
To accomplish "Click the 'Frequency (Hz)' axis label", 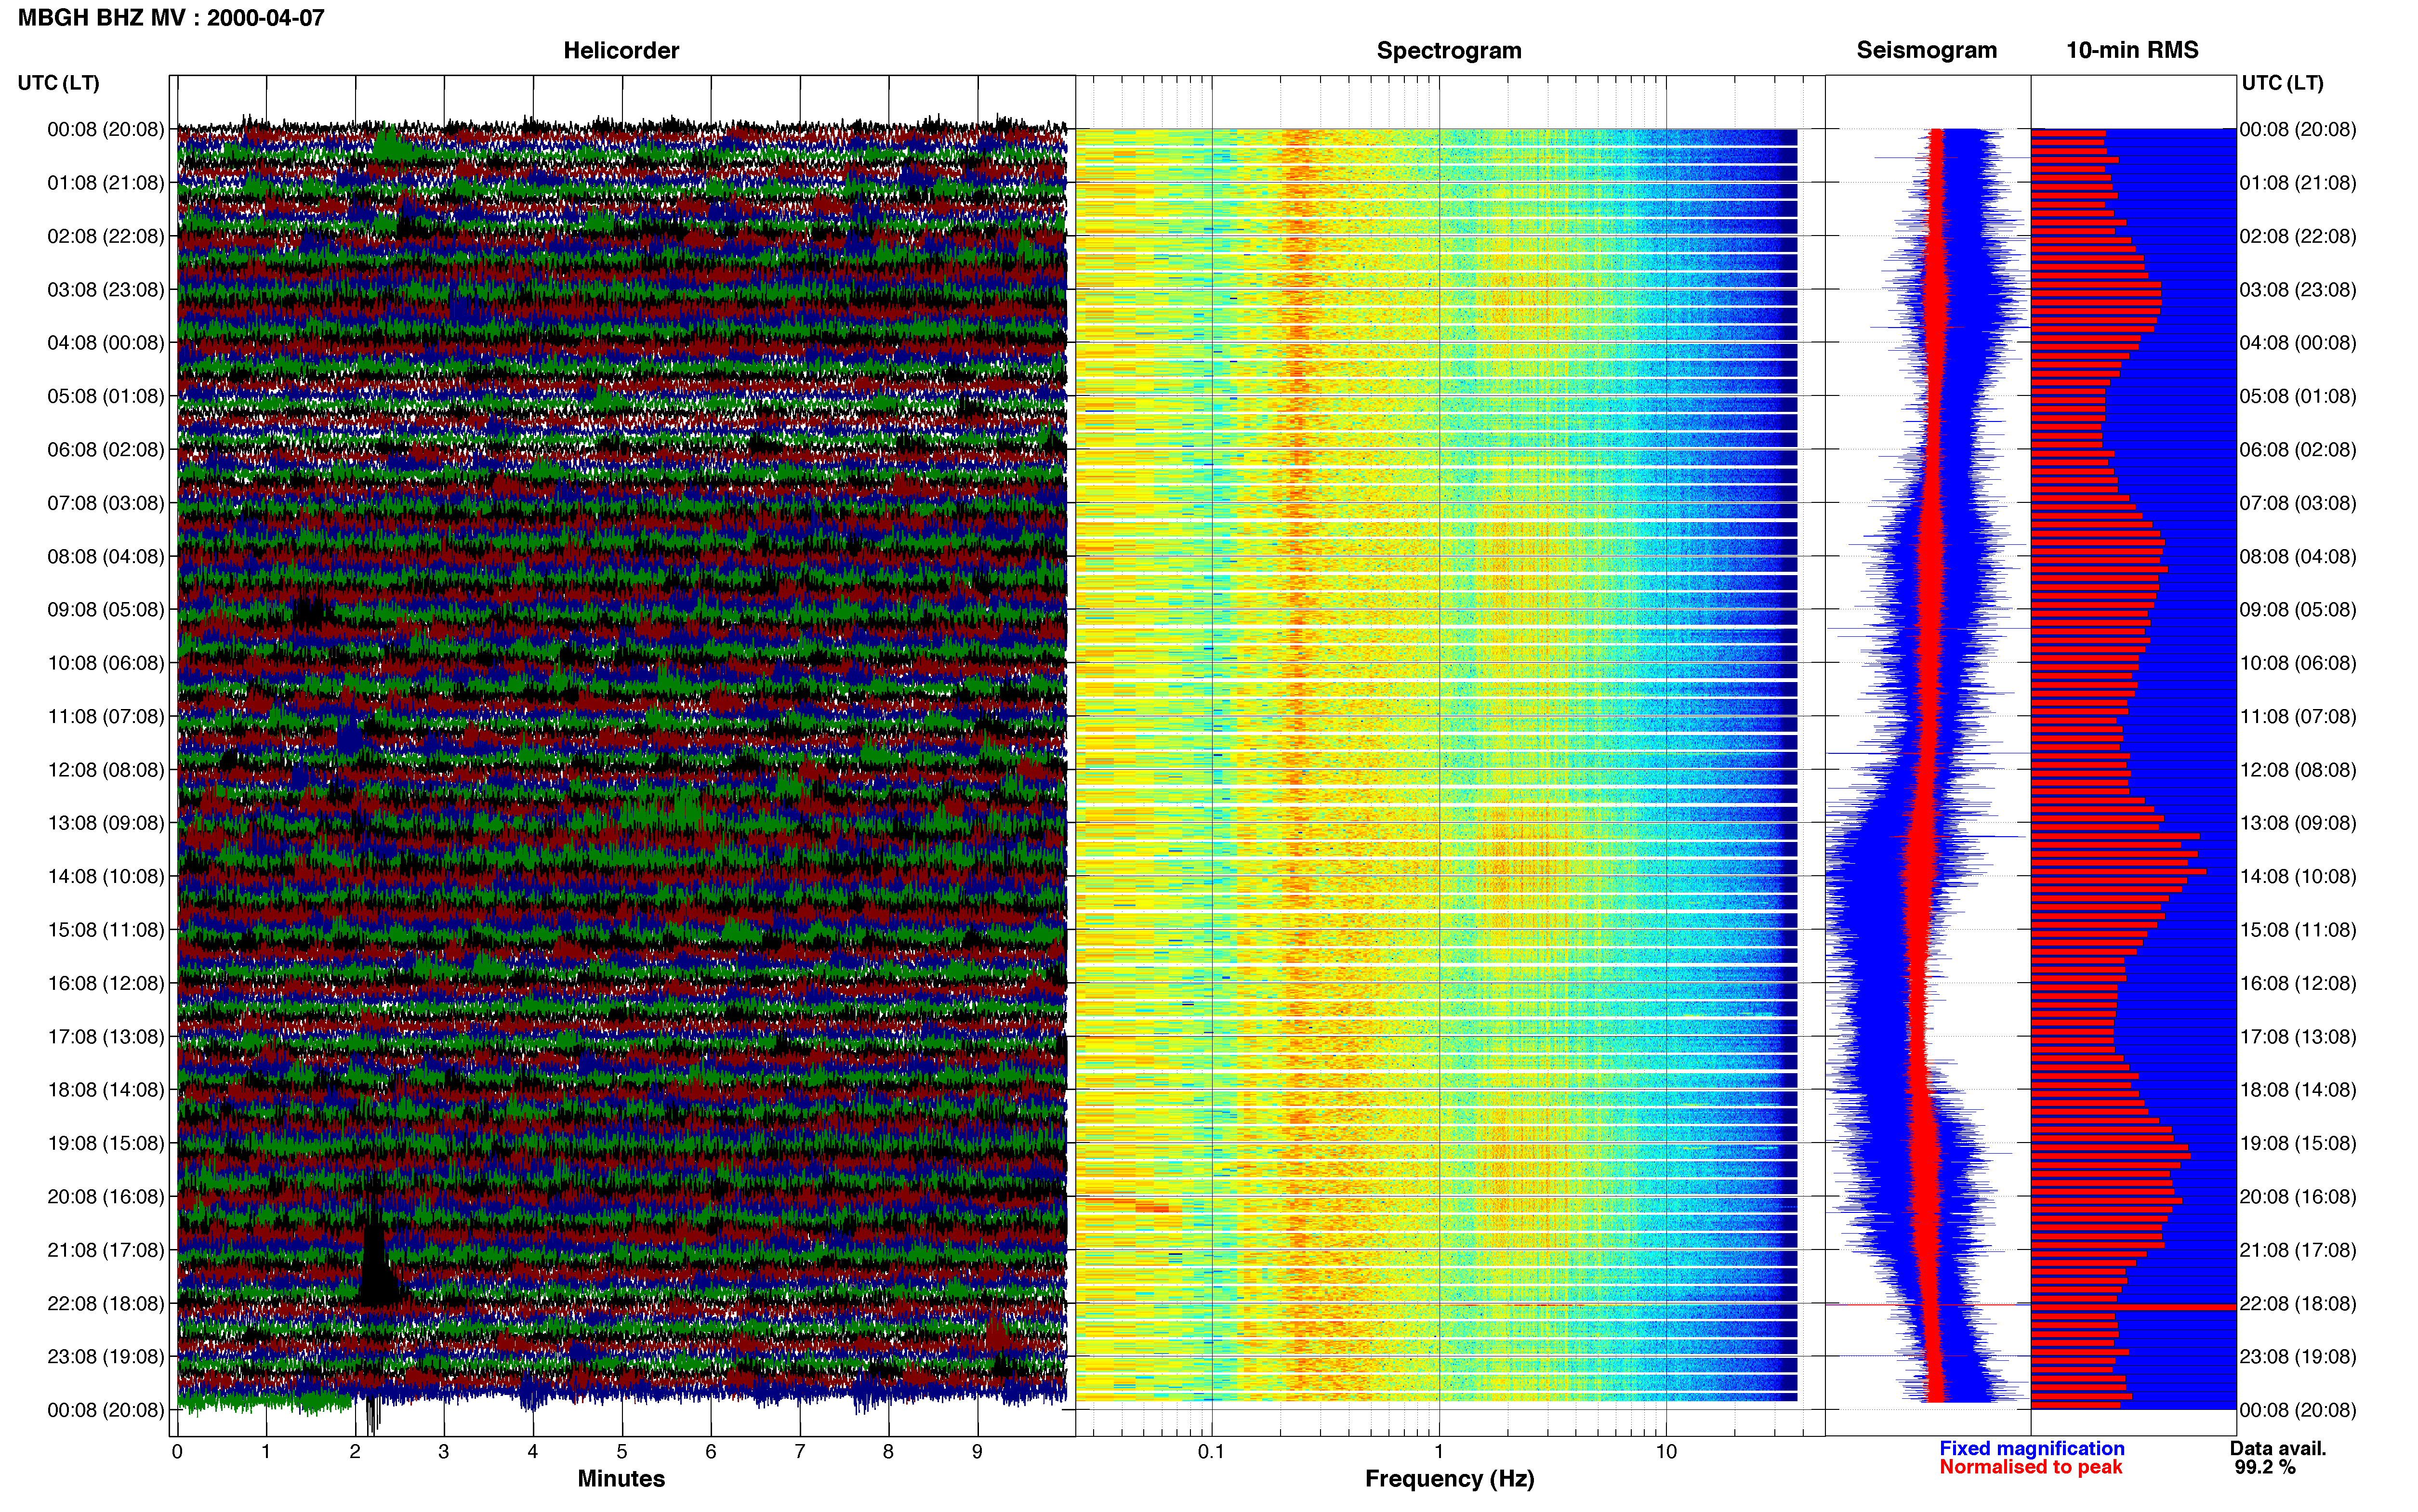I will pos(1449,1479).
